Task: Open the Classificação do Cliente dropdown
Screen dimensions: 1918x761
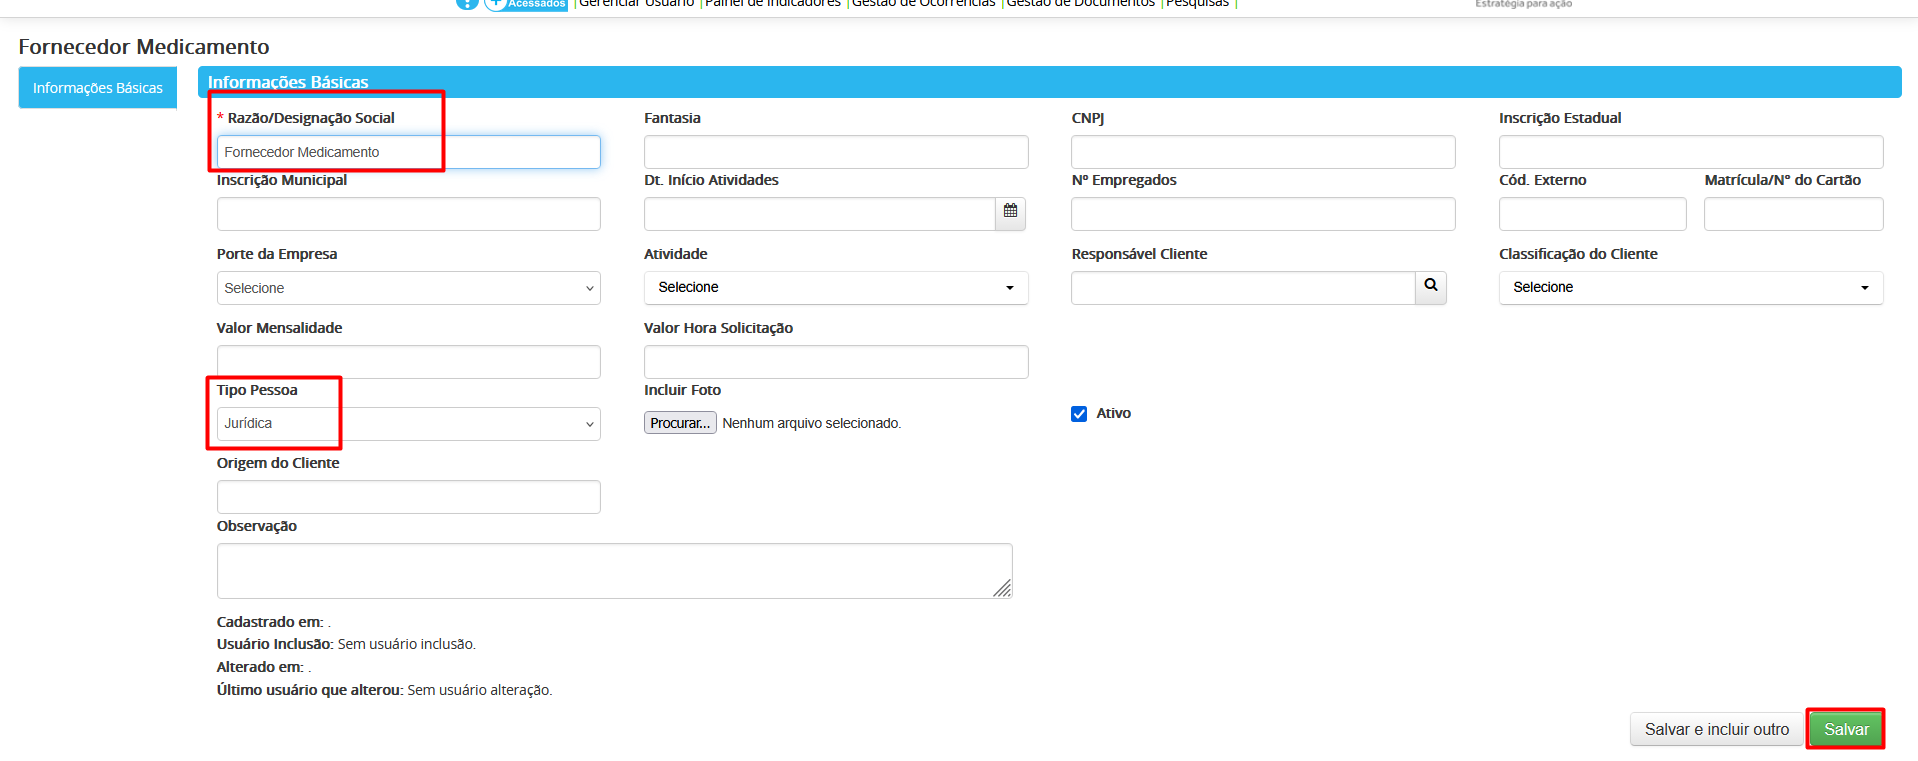Action: 1690,288
